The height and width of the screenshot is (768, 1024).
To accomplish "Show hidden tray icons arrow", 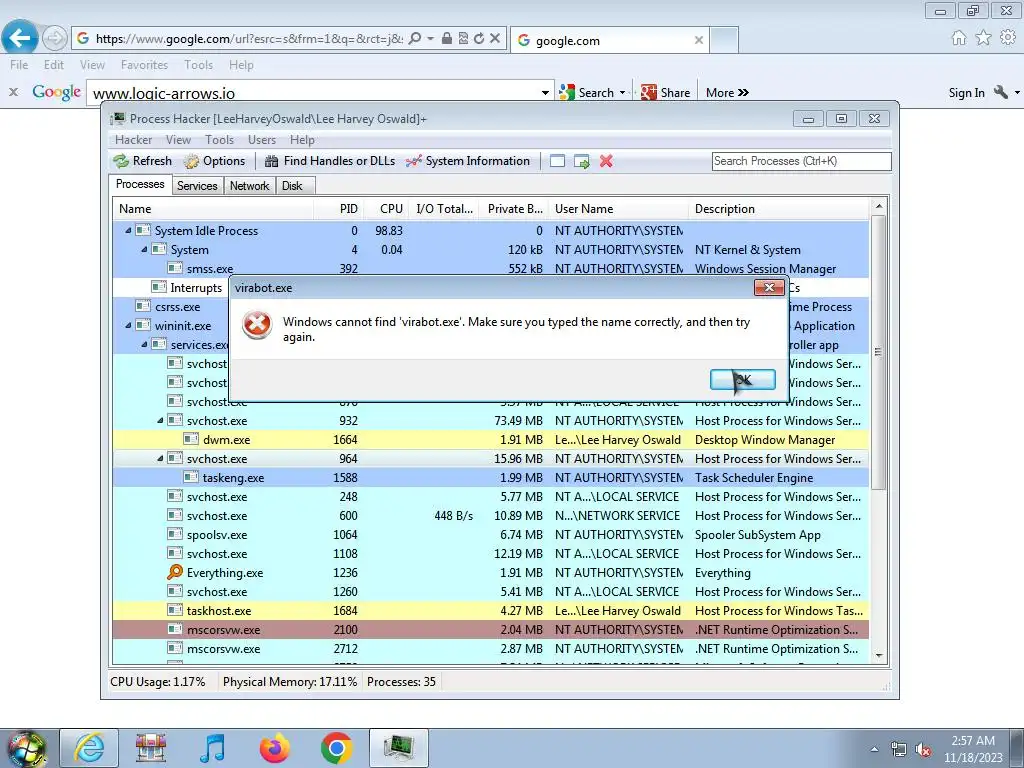I will [x=874, y=750].
